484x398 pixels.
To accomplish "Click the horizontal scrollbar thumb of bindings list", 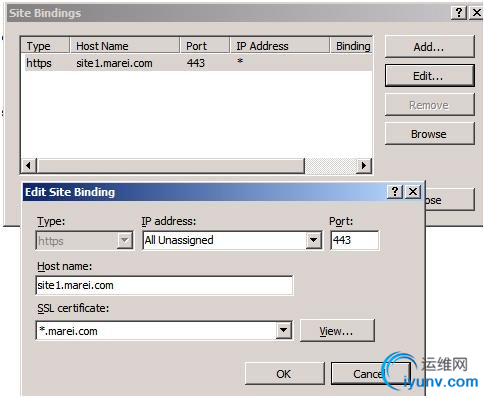I will click(171, 165).
